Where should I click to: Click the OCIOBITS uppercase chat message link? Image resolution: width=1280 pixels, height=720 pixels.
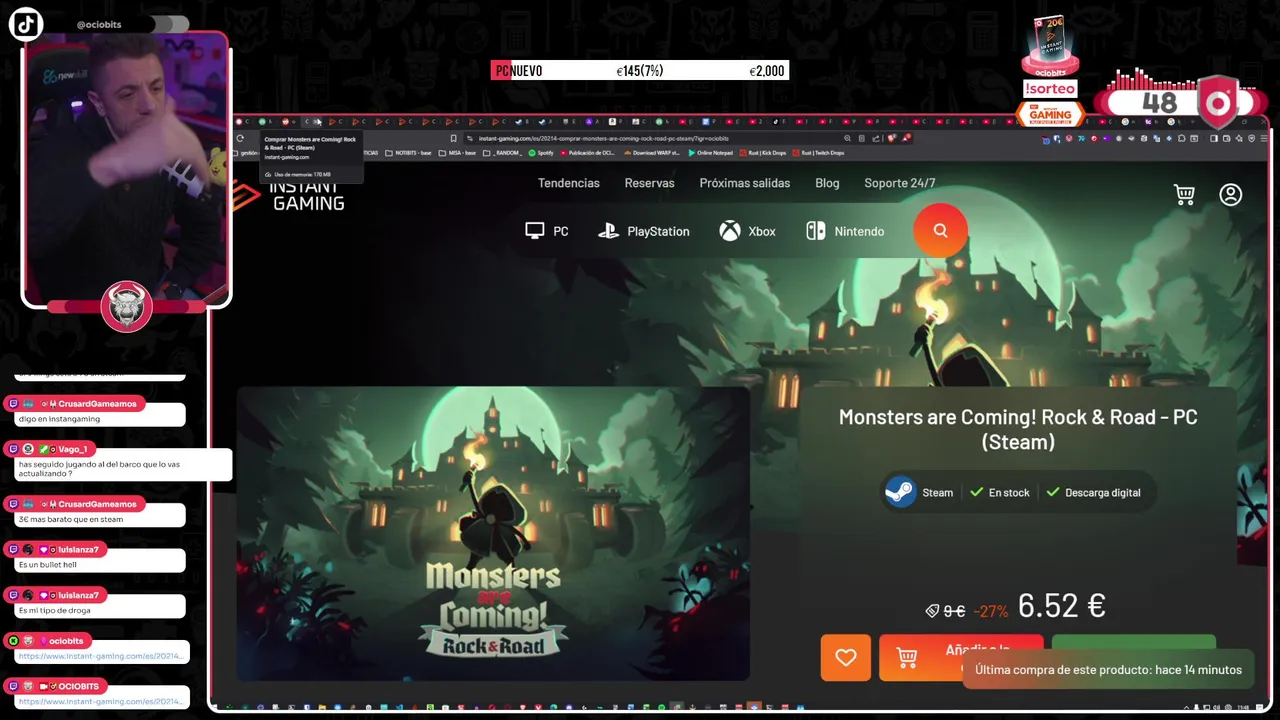(100, 701)
